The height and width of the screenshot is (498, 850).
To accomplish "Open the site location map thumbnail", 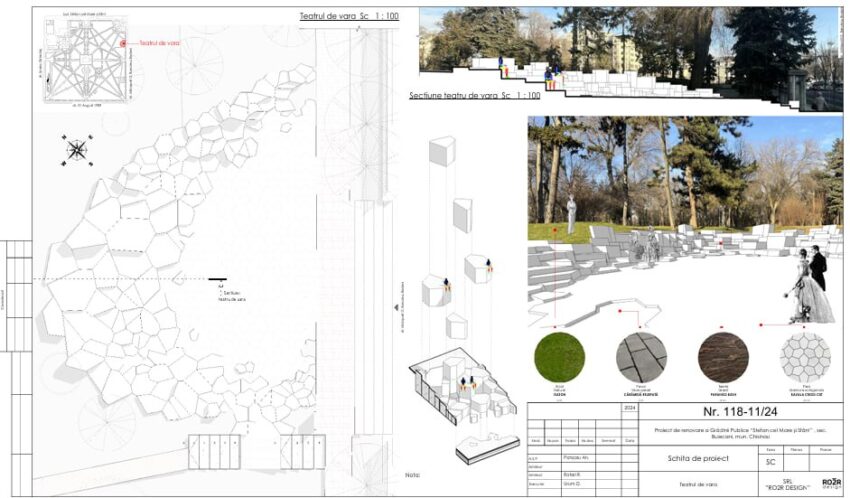I will pyautogui.click(x=78, y=59).
